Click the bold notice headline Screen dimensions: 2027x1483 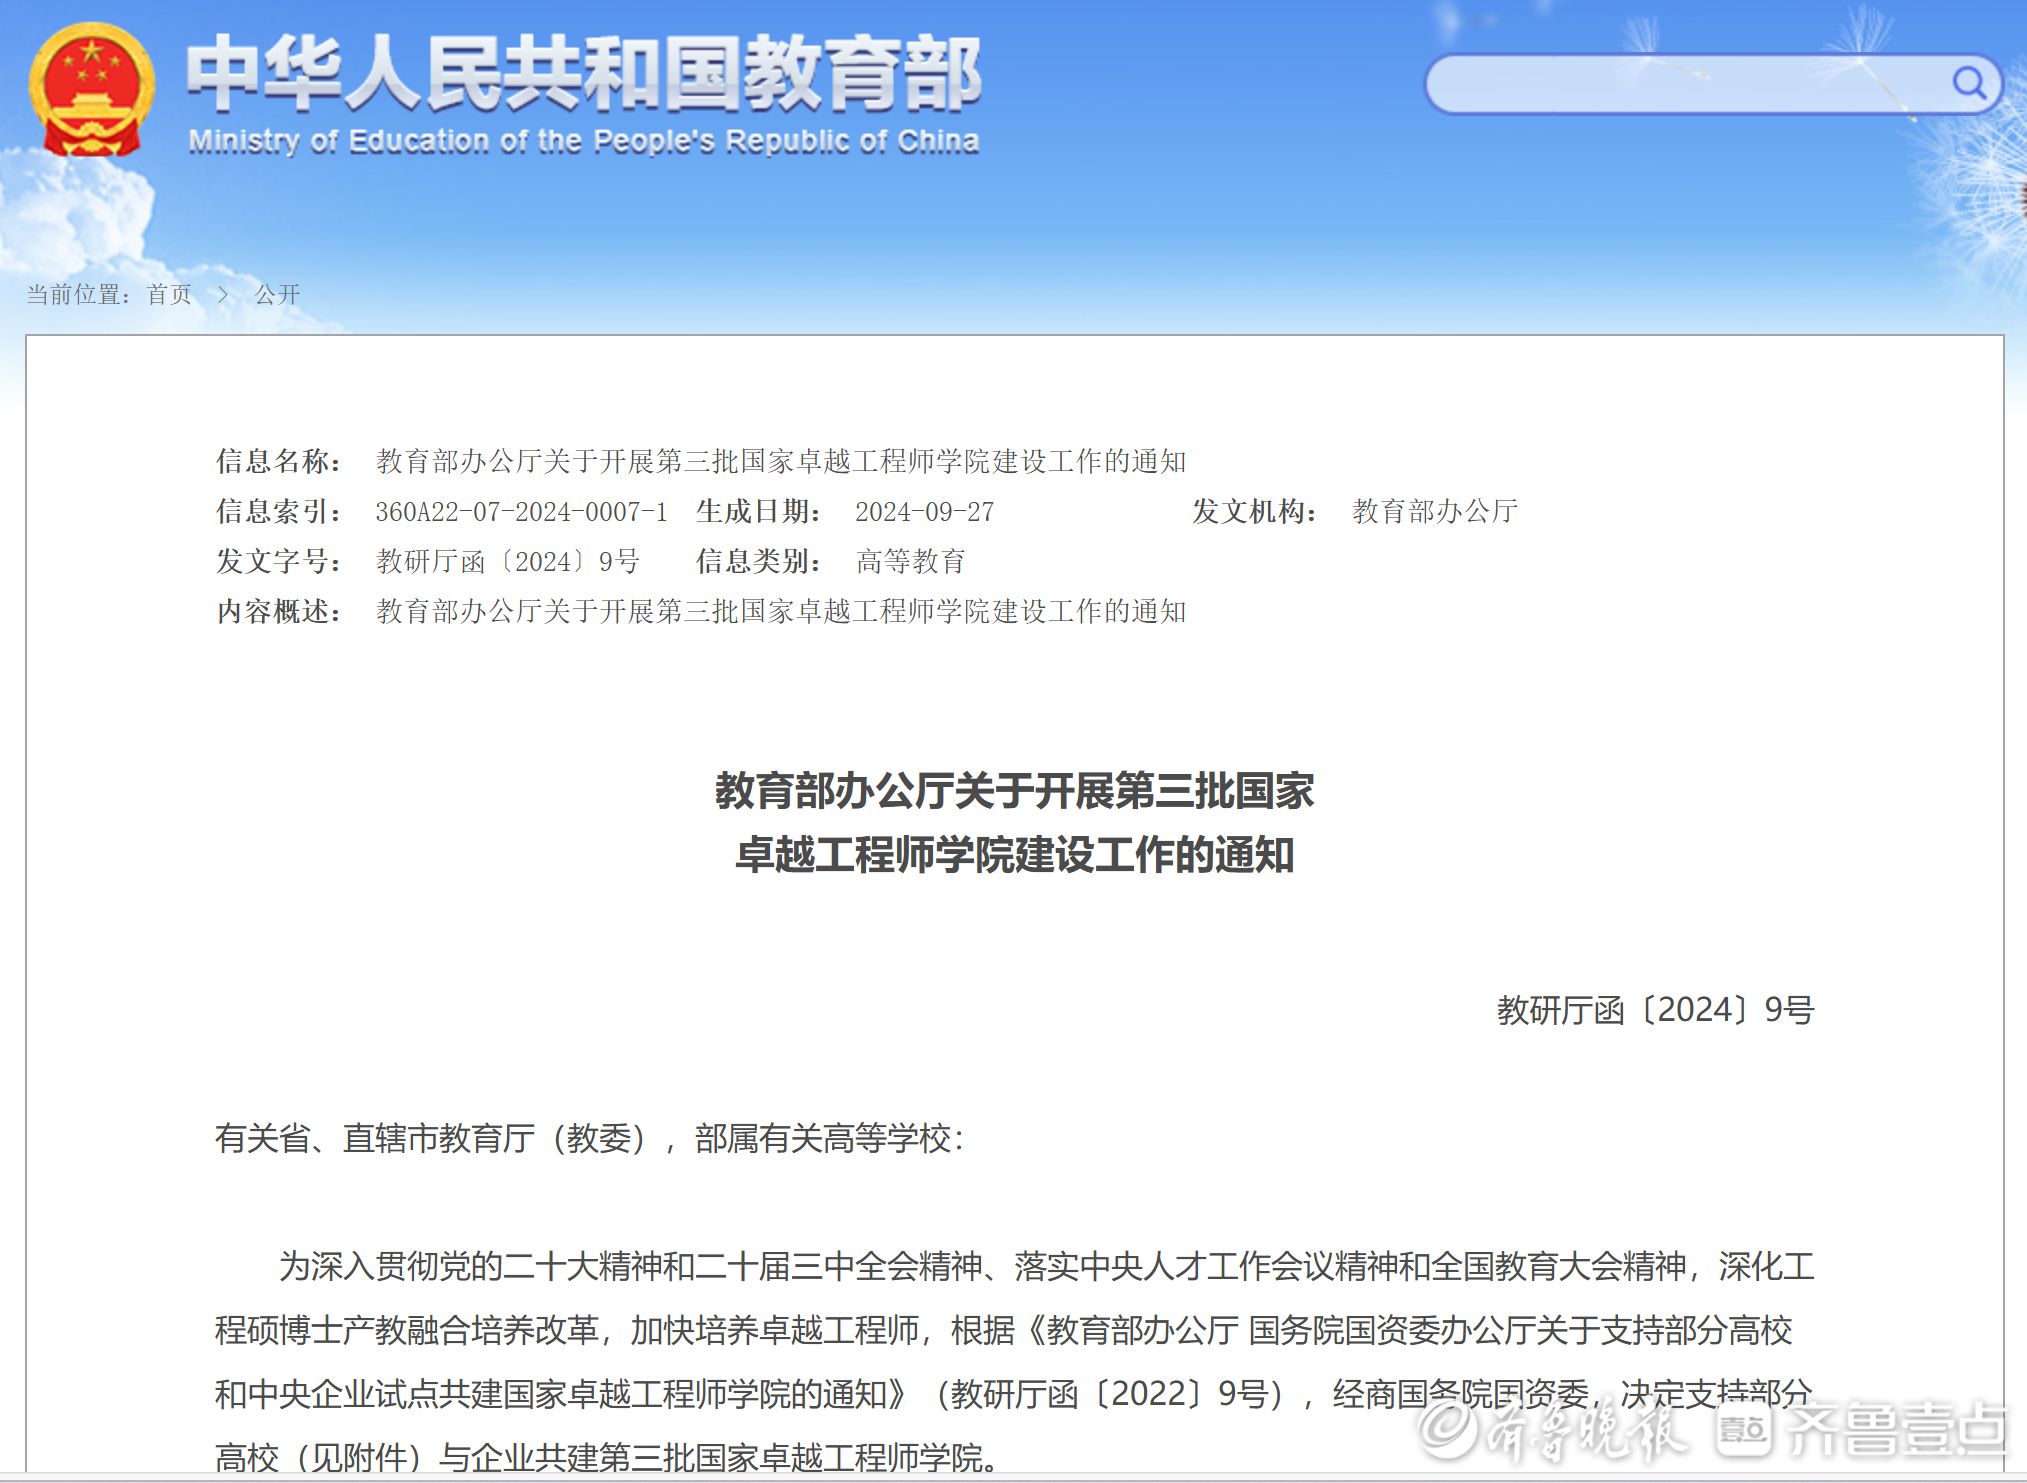(x=1014, y=823)
